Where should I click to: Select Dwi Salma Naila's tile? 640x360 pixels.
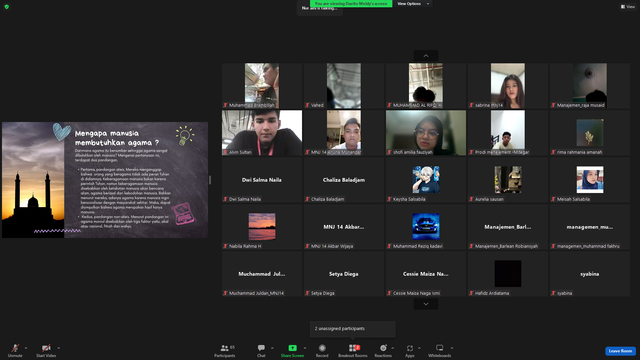262,180
